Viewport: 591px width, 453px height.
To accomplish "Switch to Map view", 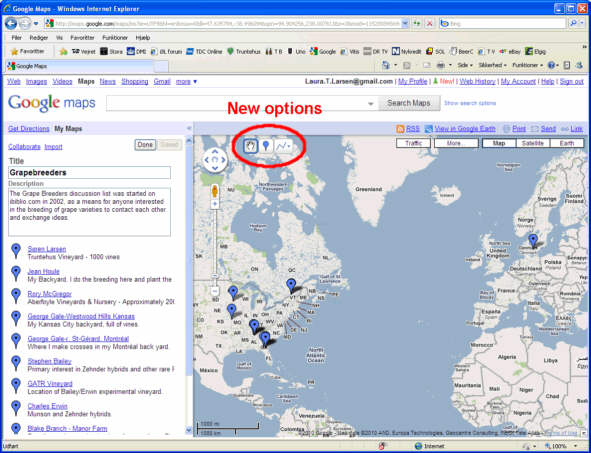I will pyautogui.click(x=499, y=143).
